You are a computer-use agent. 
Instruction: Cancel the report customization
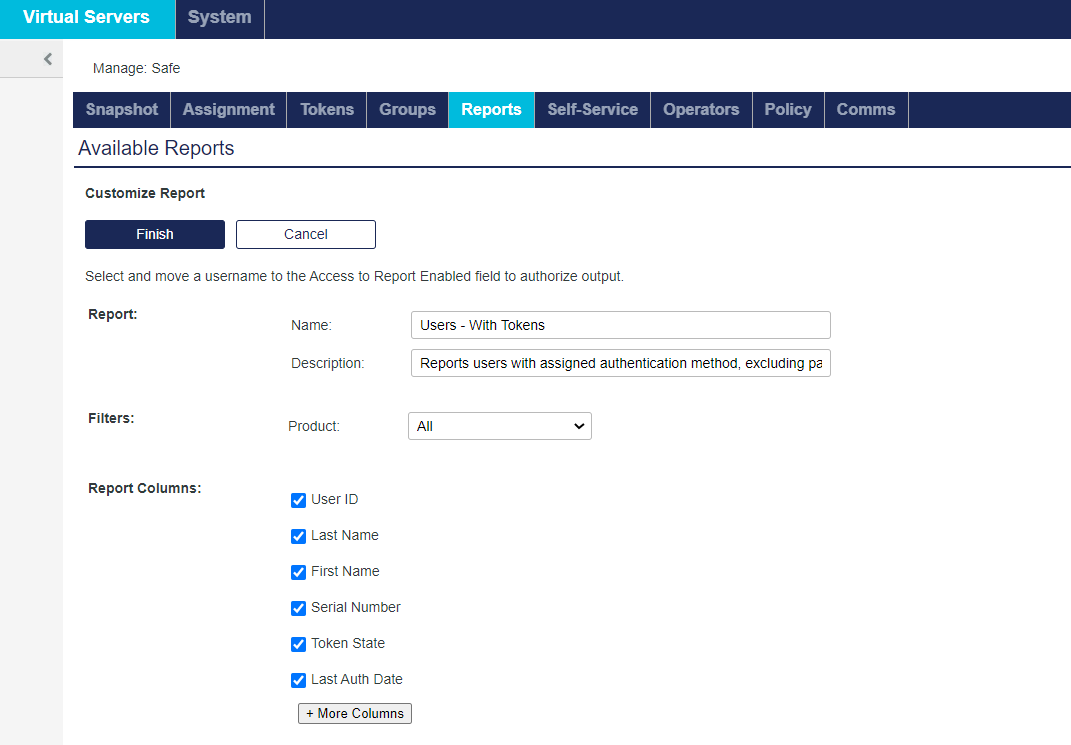[306, 234]
